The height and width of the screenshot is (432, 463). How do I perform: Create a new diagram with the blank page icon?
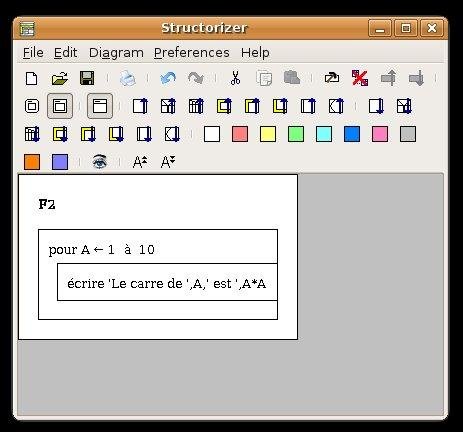point(32,79)
